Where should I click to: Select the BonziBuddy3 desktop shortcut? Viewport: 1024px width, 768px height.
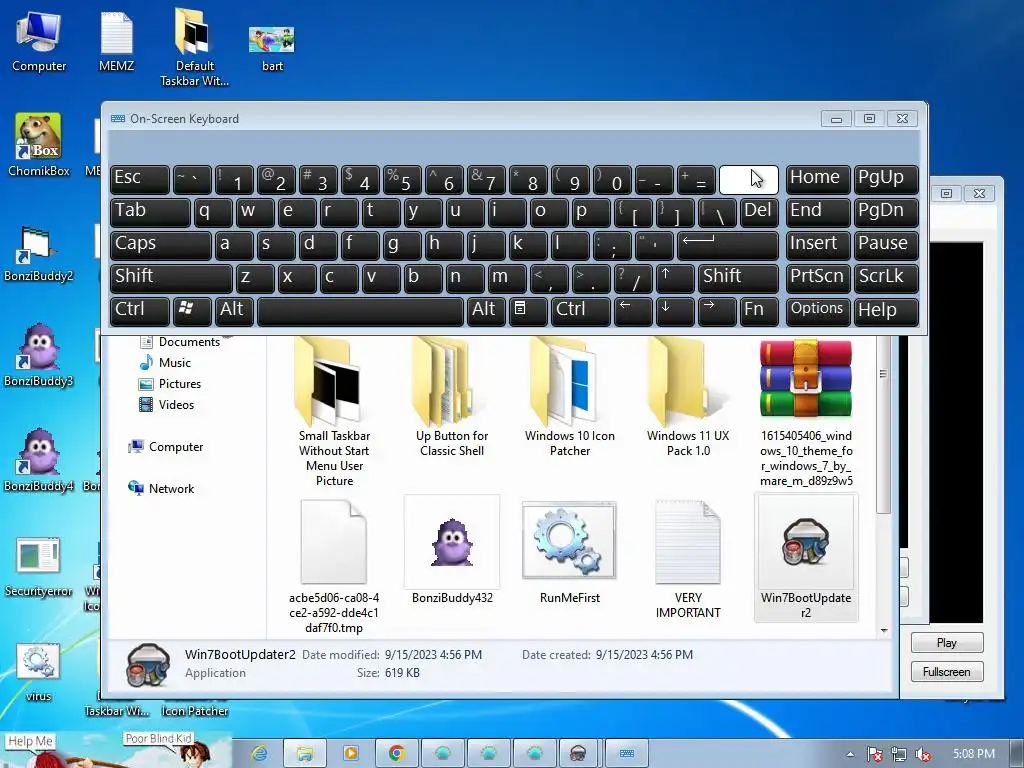pos(39,356)
